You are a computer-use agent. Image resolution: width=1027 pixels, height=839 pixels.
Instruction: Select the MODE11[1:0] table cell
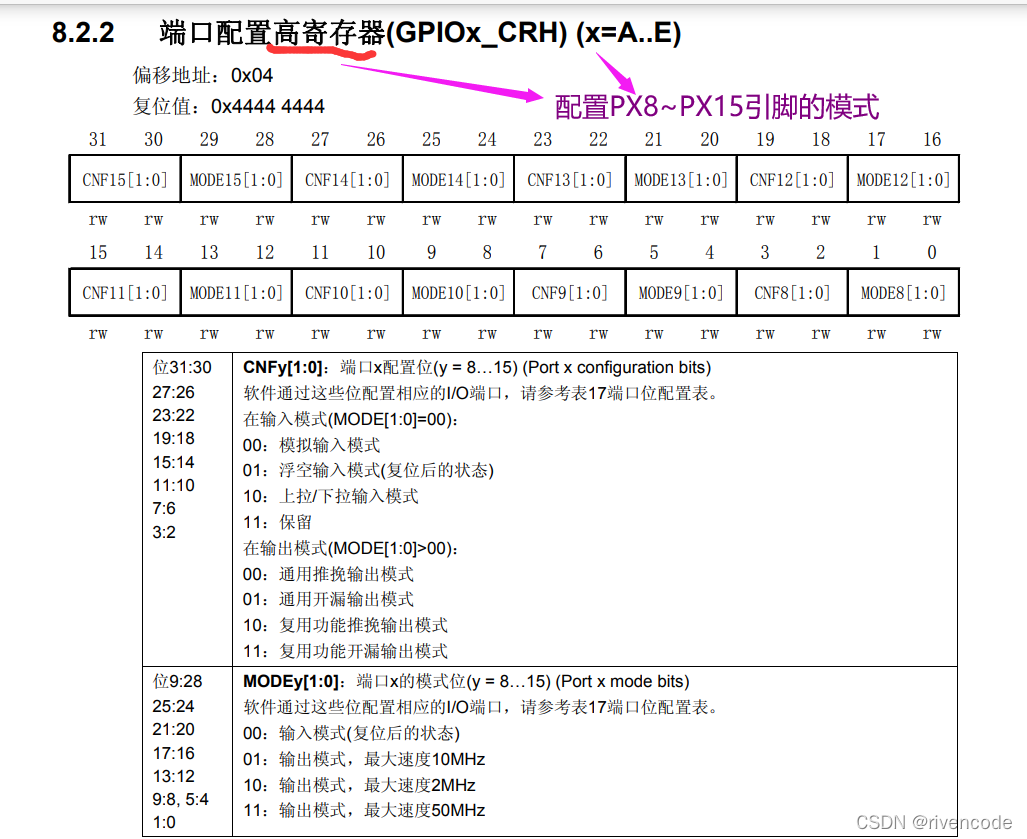coord(235,291)
